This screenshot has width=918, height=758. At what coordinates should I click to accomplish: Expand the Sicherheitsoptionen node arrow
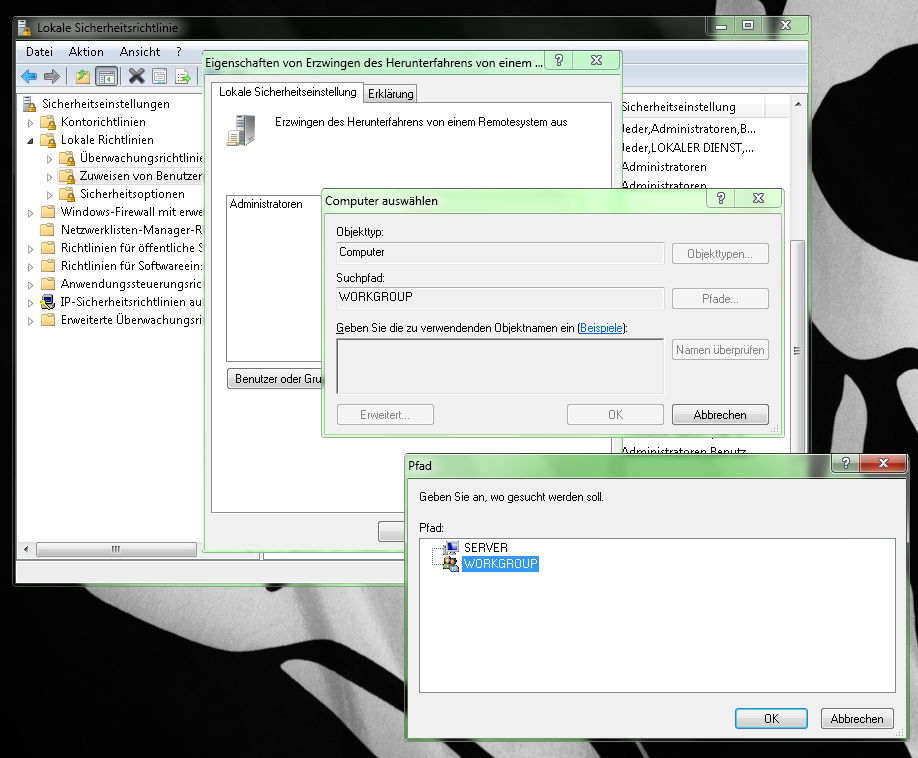pyautogui.click(x=50, y=195)
